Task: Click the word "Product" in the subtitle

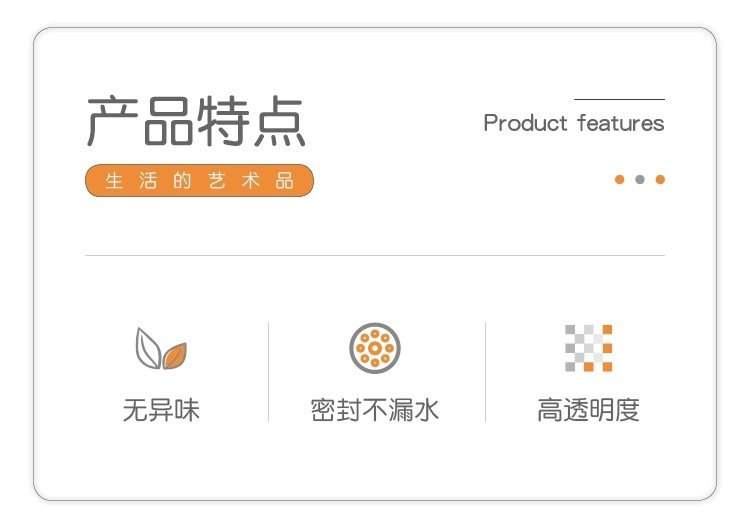Action: [525, 123]
